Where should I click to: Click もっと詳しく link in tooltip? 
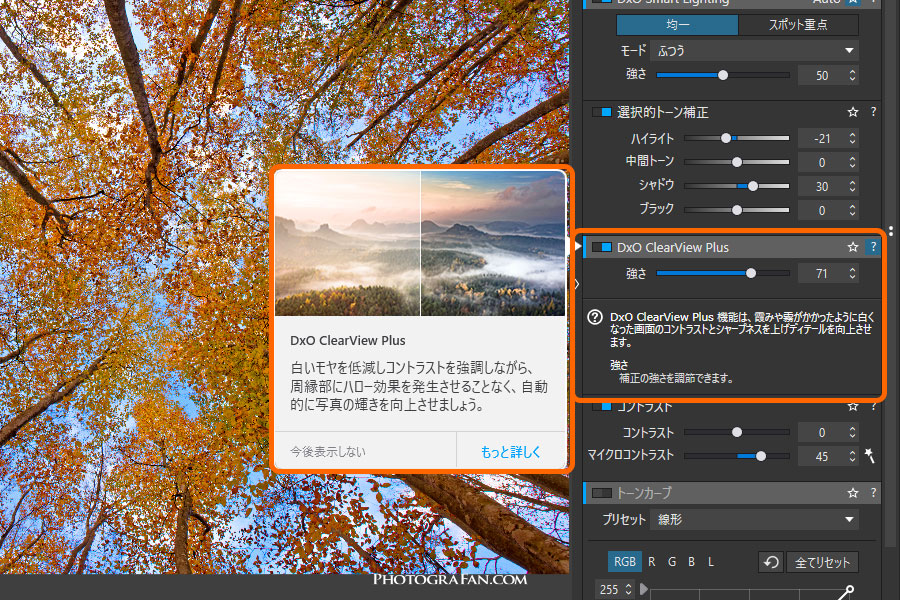pos(511,452)
